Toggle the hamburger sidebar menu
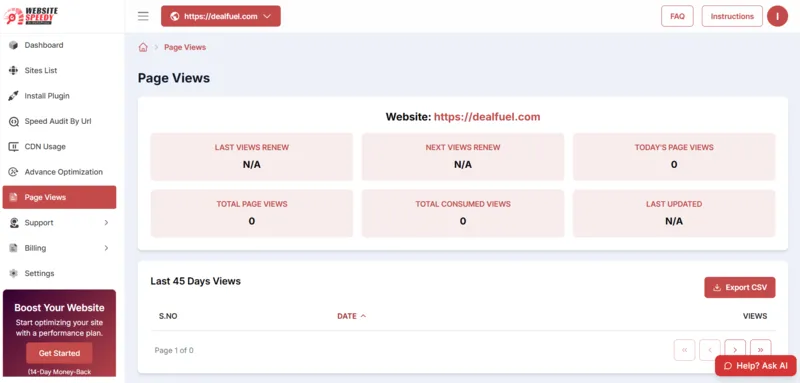This screenshot has height=383, width=800. (x=143, y=16)
